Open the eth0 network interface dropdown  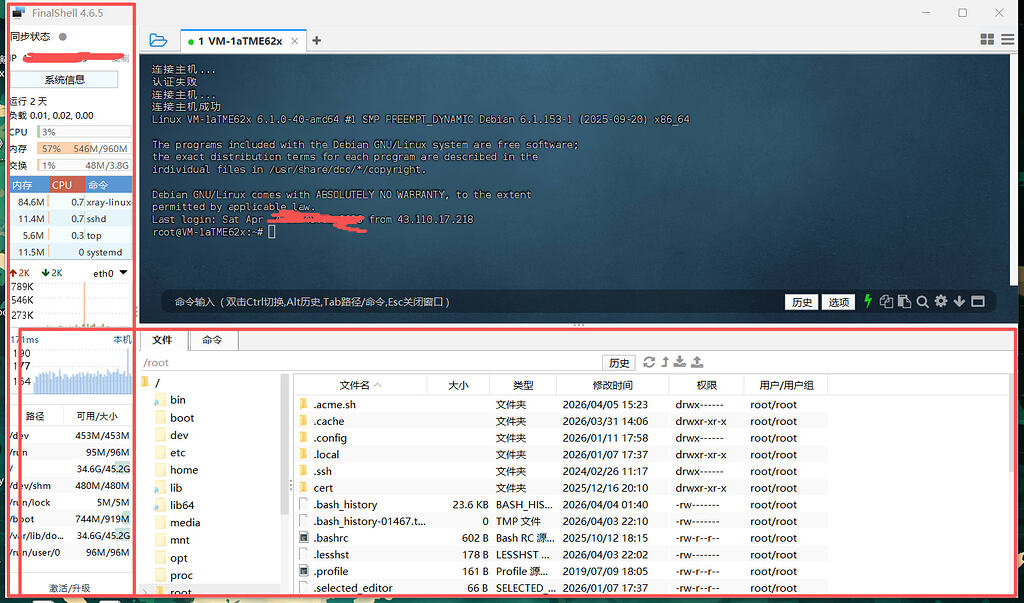click(110, 273)
